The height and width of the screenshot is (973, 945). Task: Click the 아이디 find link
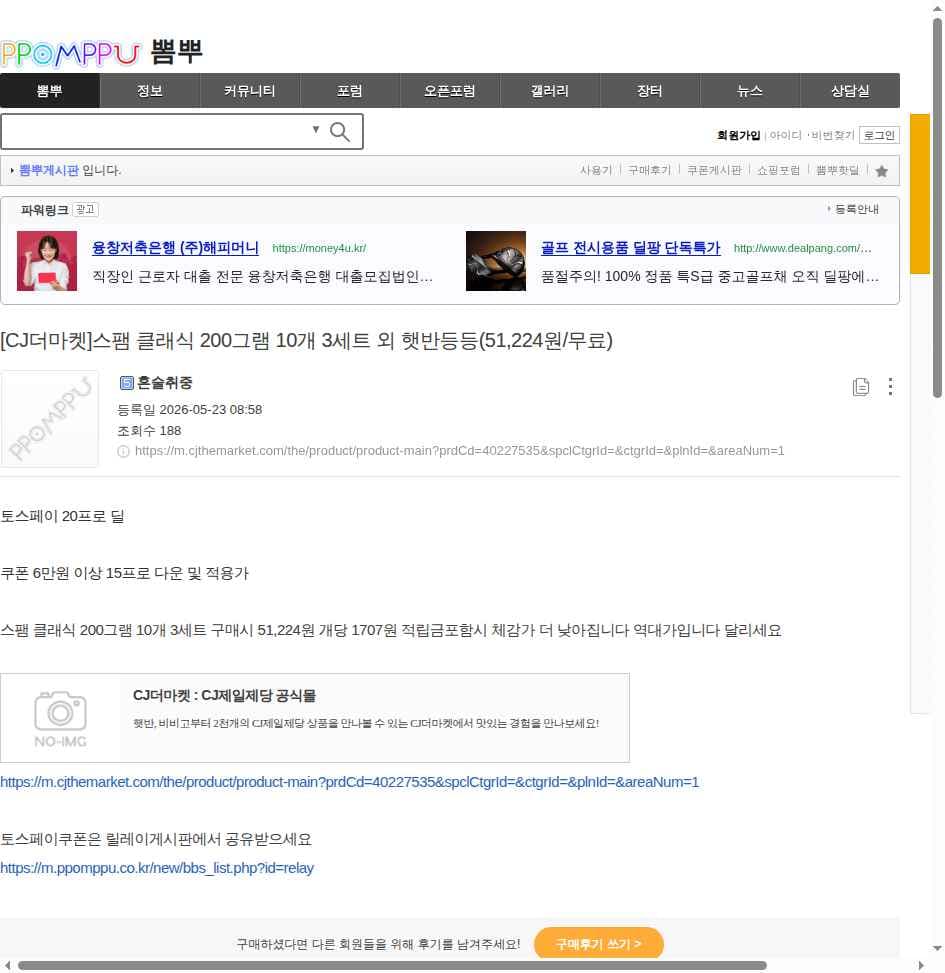(786, 135)
